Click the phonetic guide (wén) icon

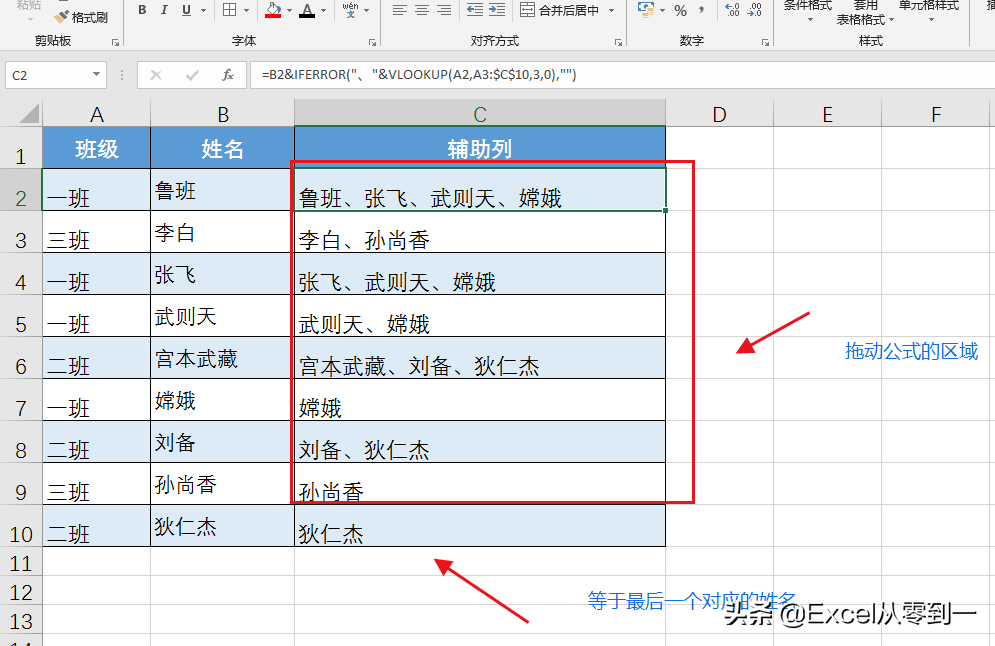(x=350, y=10)
